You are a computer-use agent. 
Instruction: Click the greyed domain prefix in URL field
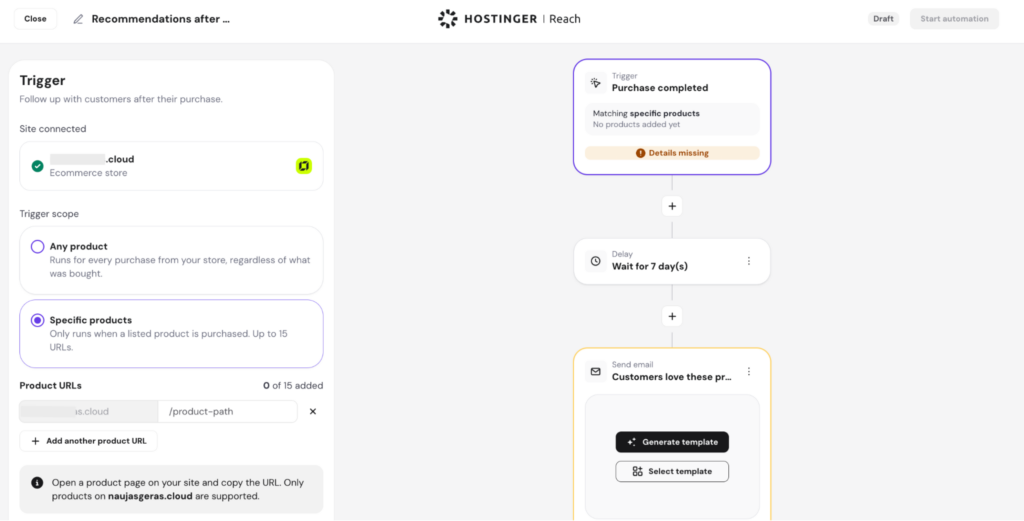tap(89, 411)
